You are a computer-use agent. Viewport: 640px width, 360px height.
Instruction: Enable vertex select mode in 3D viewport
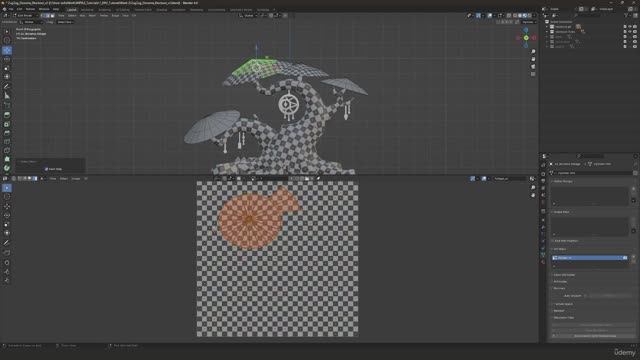click(42, 16)
